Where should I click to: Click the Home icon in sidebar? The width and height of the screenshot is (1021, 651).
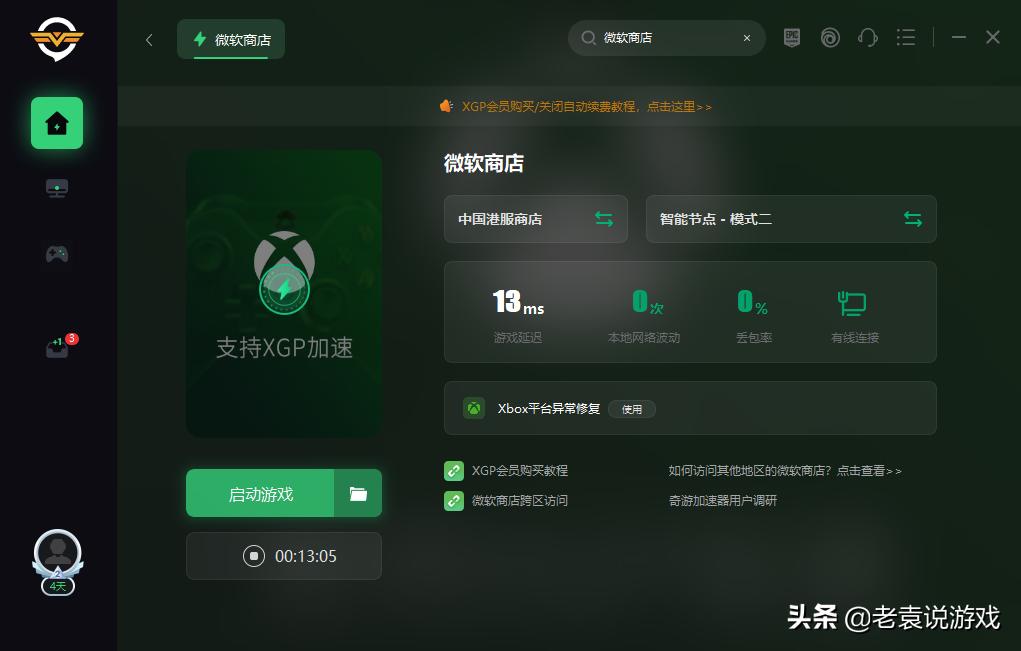pyautogui.click(x=56, y=123)
